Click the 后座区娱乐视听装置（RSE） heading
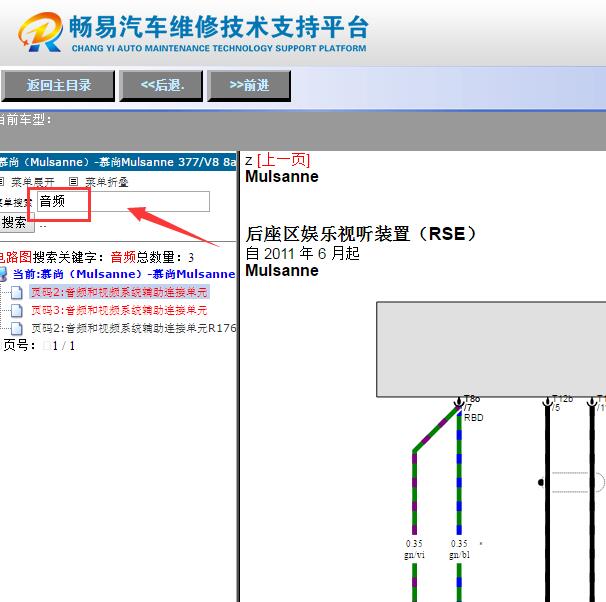 362,233
